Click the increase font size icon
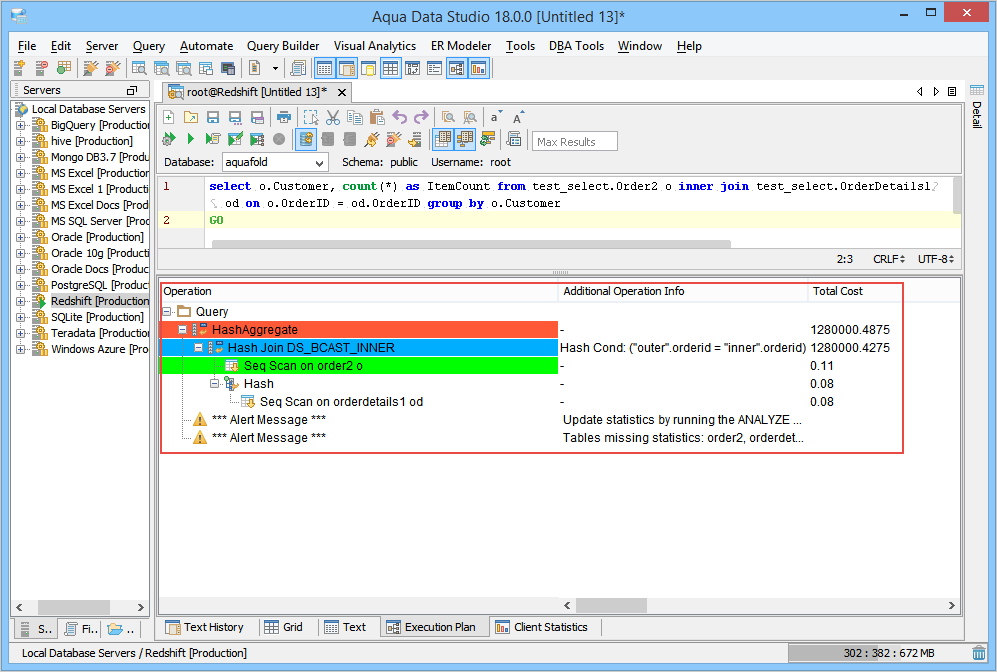 [x=518, y=117]
